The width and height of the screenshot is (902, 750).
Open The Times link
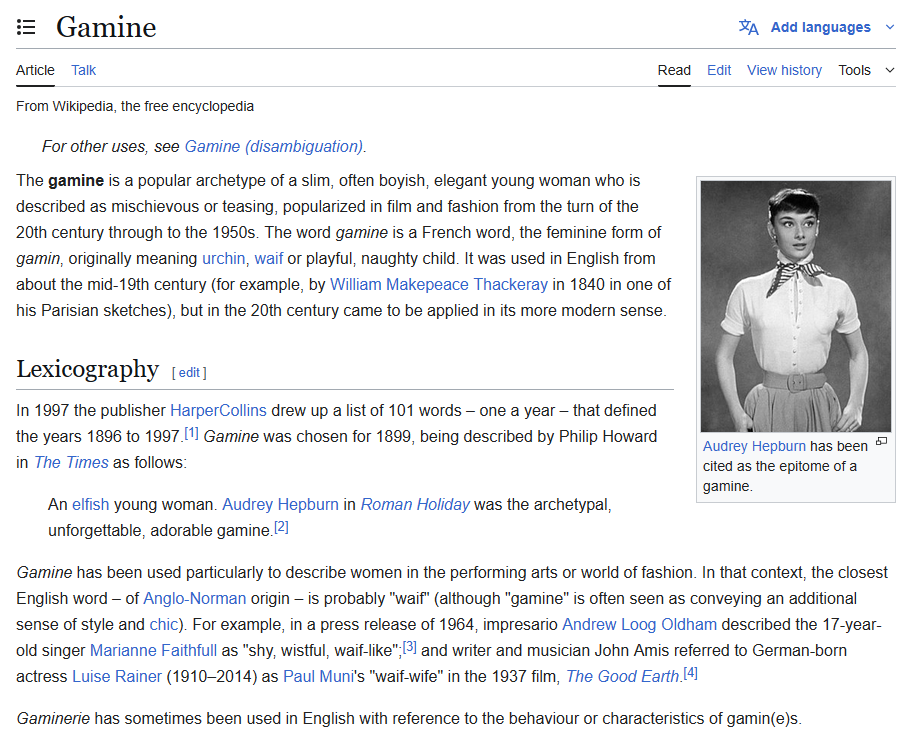tap(71, 462)
